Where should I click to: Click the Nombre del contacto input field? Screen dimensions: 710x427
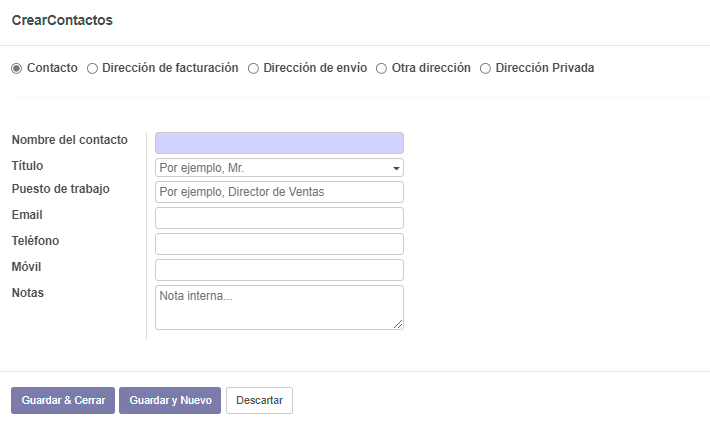coord(279,143)
